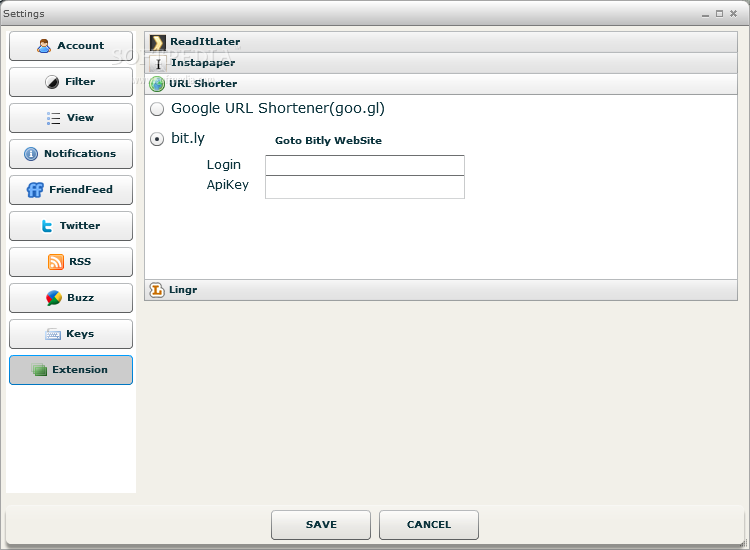Click the green Extension icon
This screenshot has width=750, height=550.
39,370
